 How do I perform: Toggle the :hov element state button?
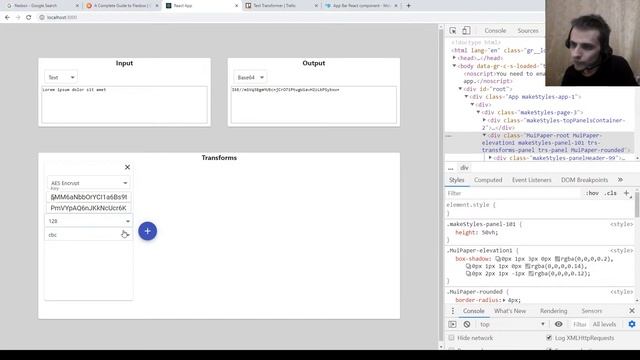coord(592,193)
